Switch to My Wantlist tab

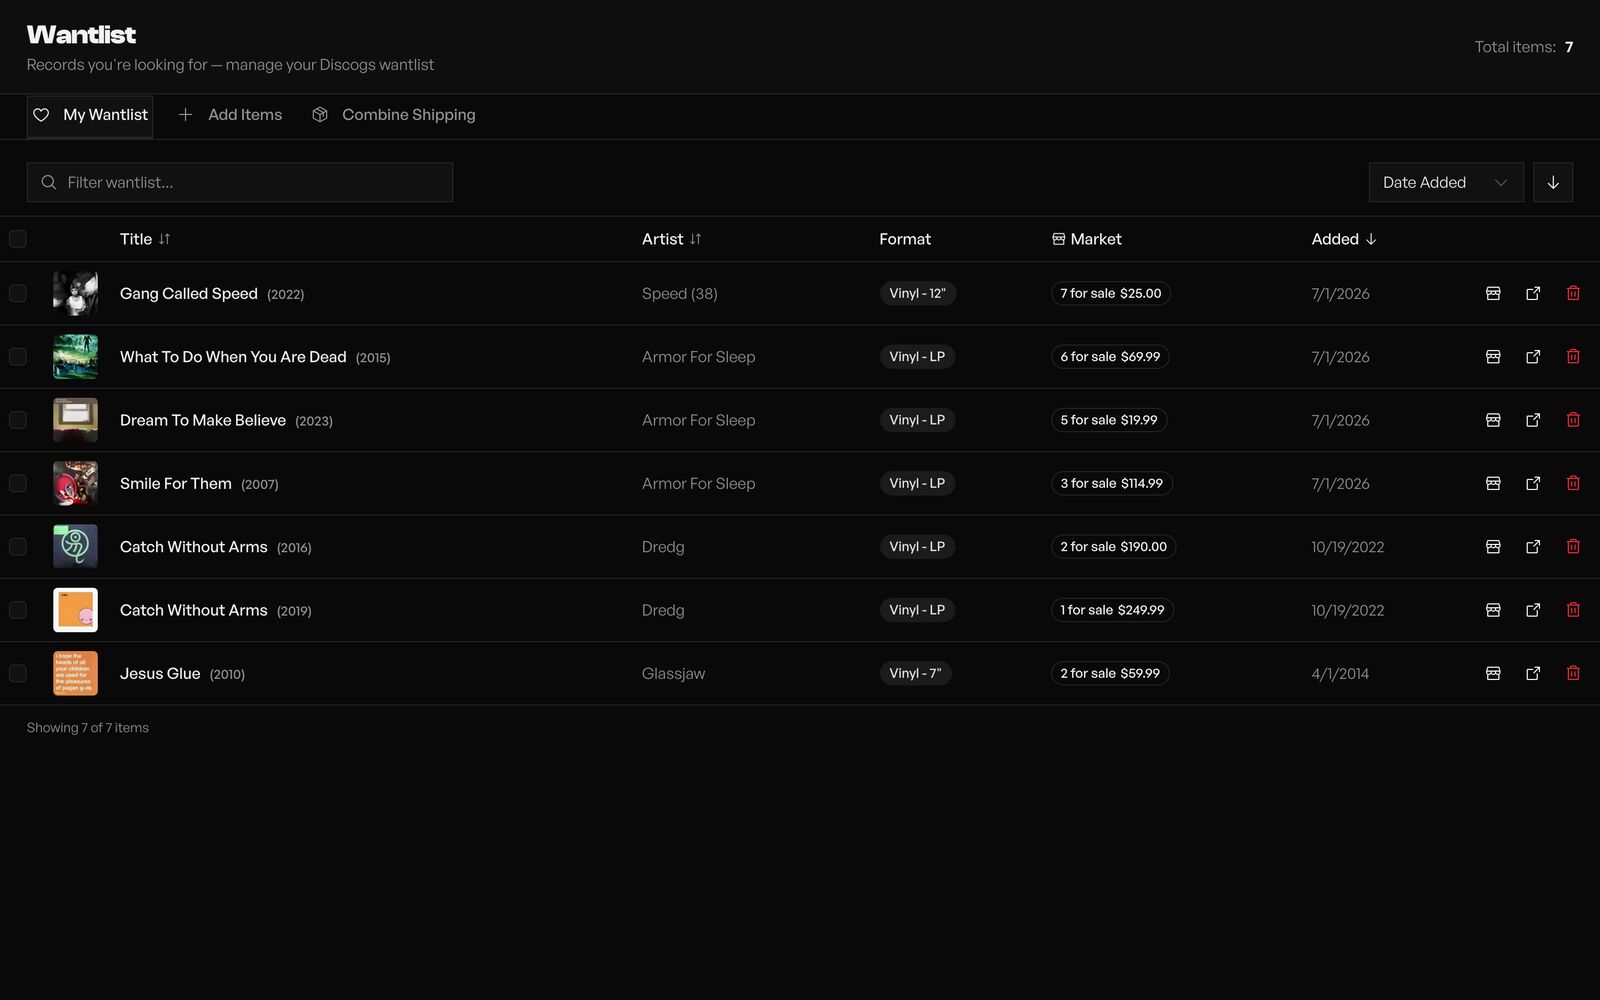pyautogui.click(x=90, y=115)
